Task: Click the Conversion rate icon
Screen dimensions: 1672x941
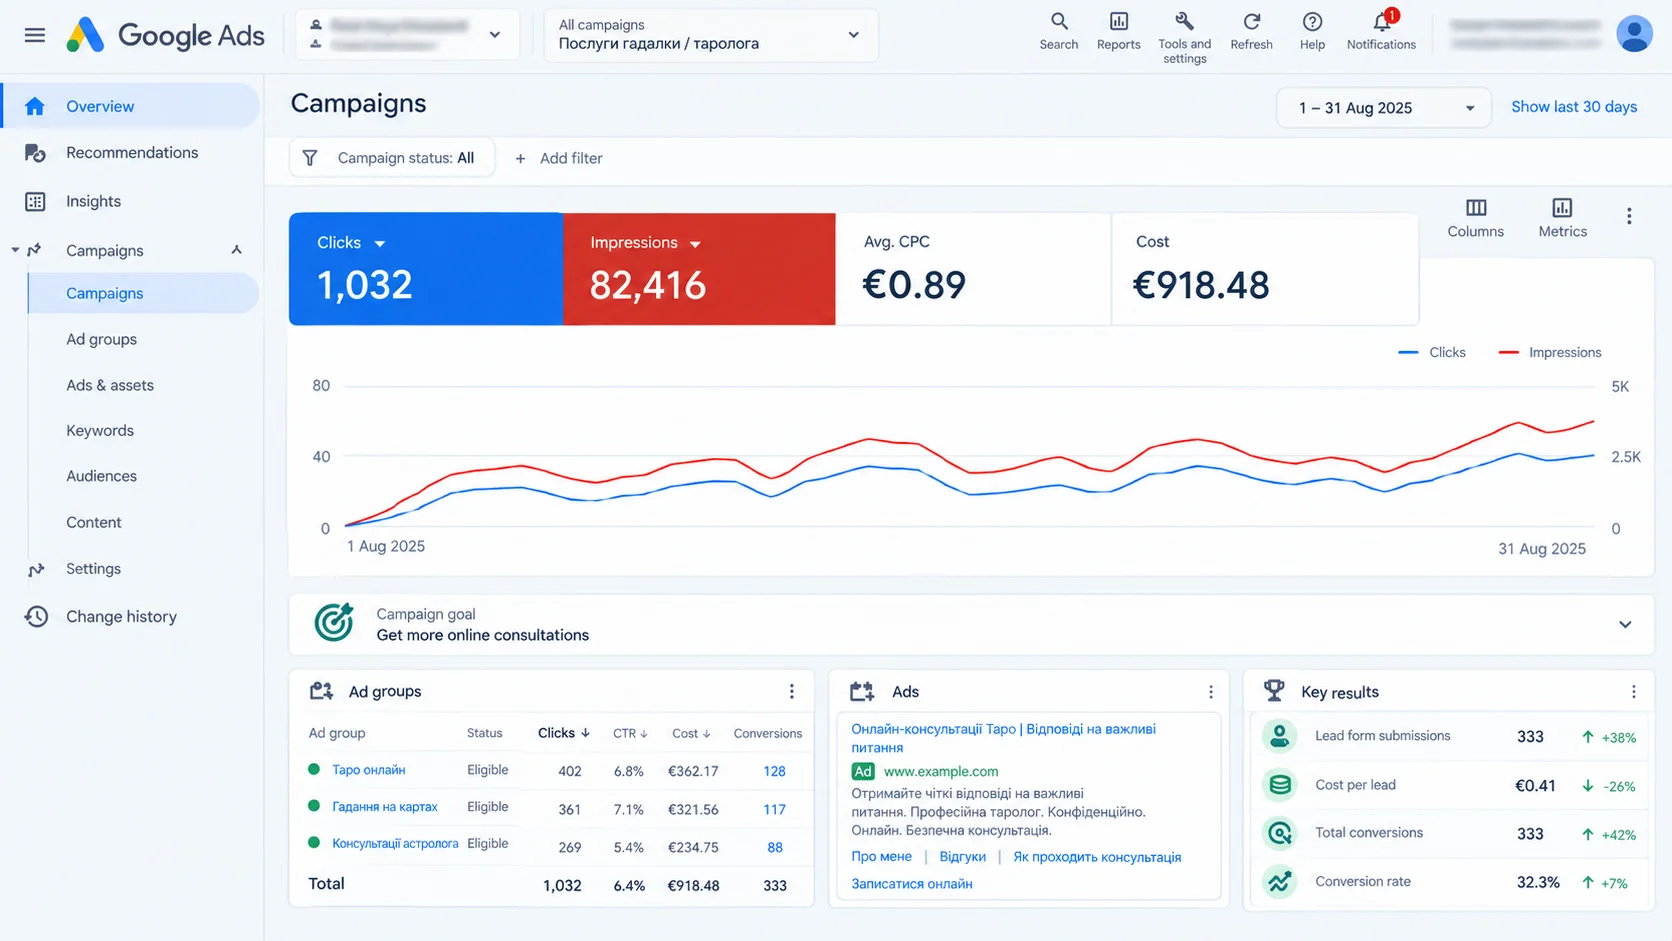Action: (x=1279, y=882)
